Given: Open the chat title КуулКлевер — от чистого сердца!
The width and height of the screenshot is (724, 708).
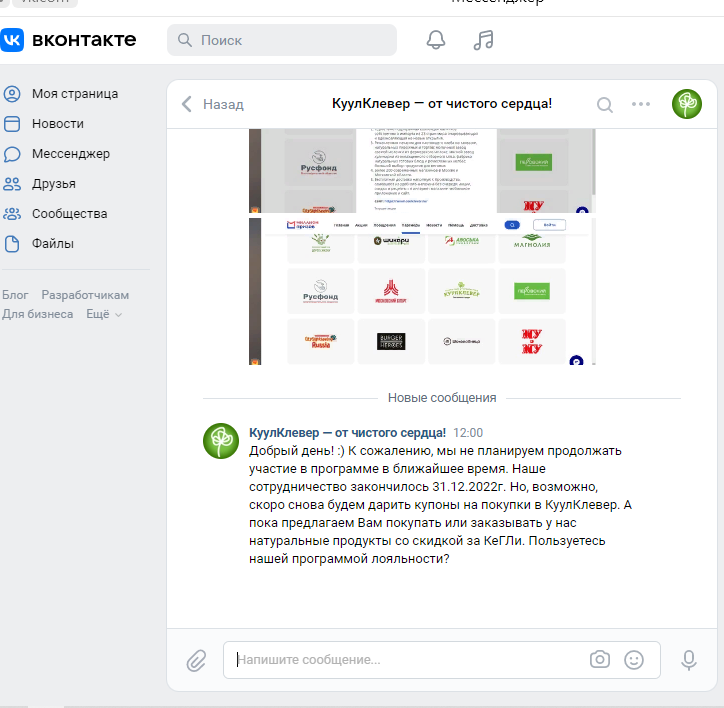Looking at the screenshot, I should [442, 103].
